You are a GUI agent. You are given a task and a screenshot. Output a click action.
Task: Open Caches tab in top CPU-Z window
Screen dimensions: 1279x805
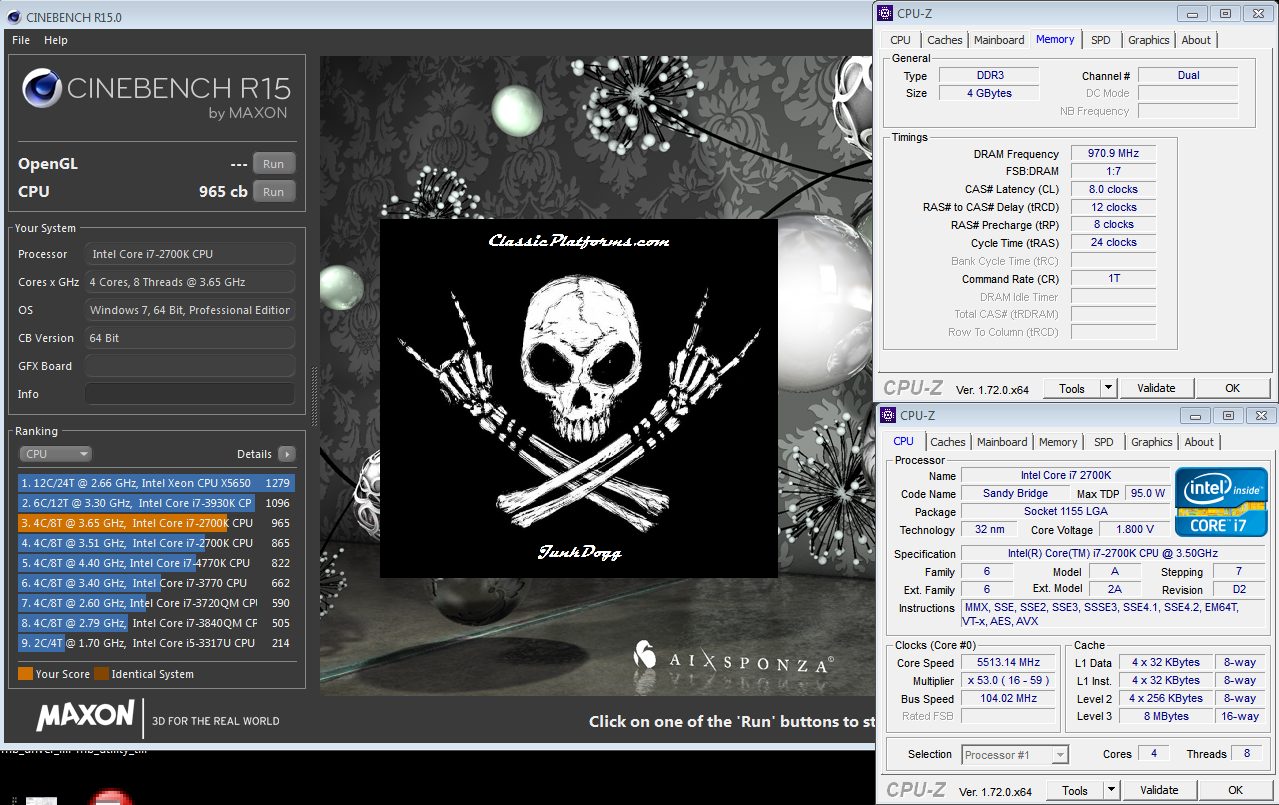point(944,40)
